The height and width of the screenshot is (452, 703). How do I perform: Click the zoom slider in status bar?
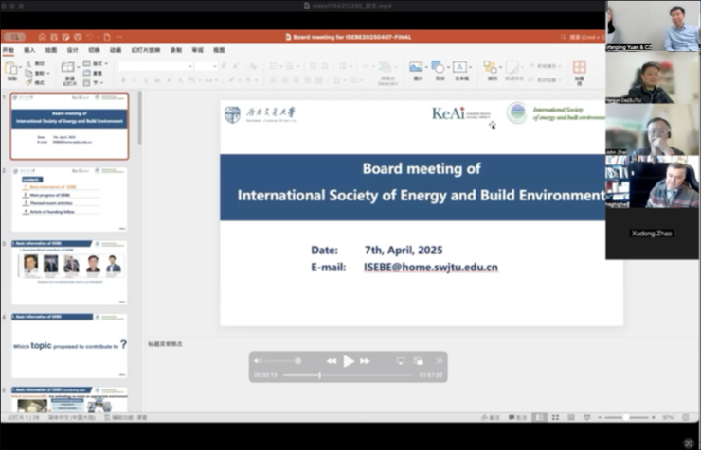tap(627, 418)
